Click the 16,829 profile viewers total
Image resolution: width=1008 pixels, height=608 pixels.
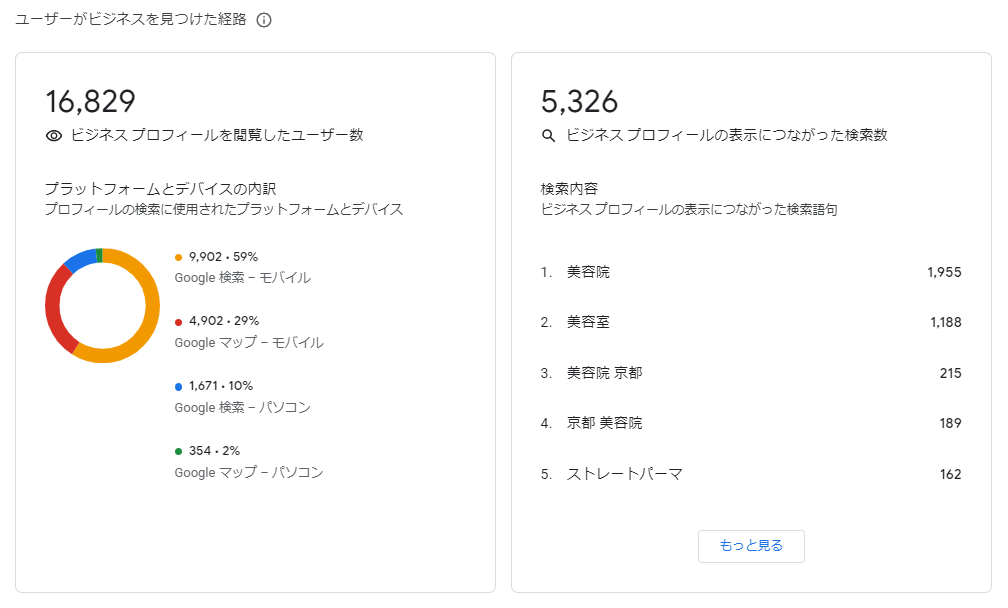(x=91, y=102)
